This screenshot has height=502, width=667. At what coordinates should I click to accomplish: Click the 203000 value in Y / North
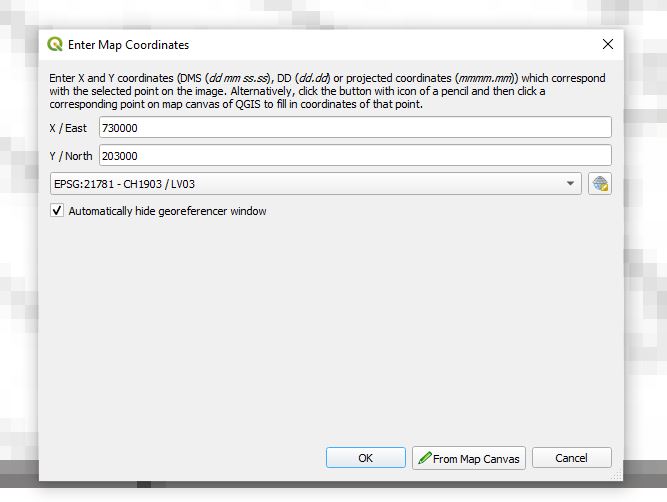[x=121, y=156]
